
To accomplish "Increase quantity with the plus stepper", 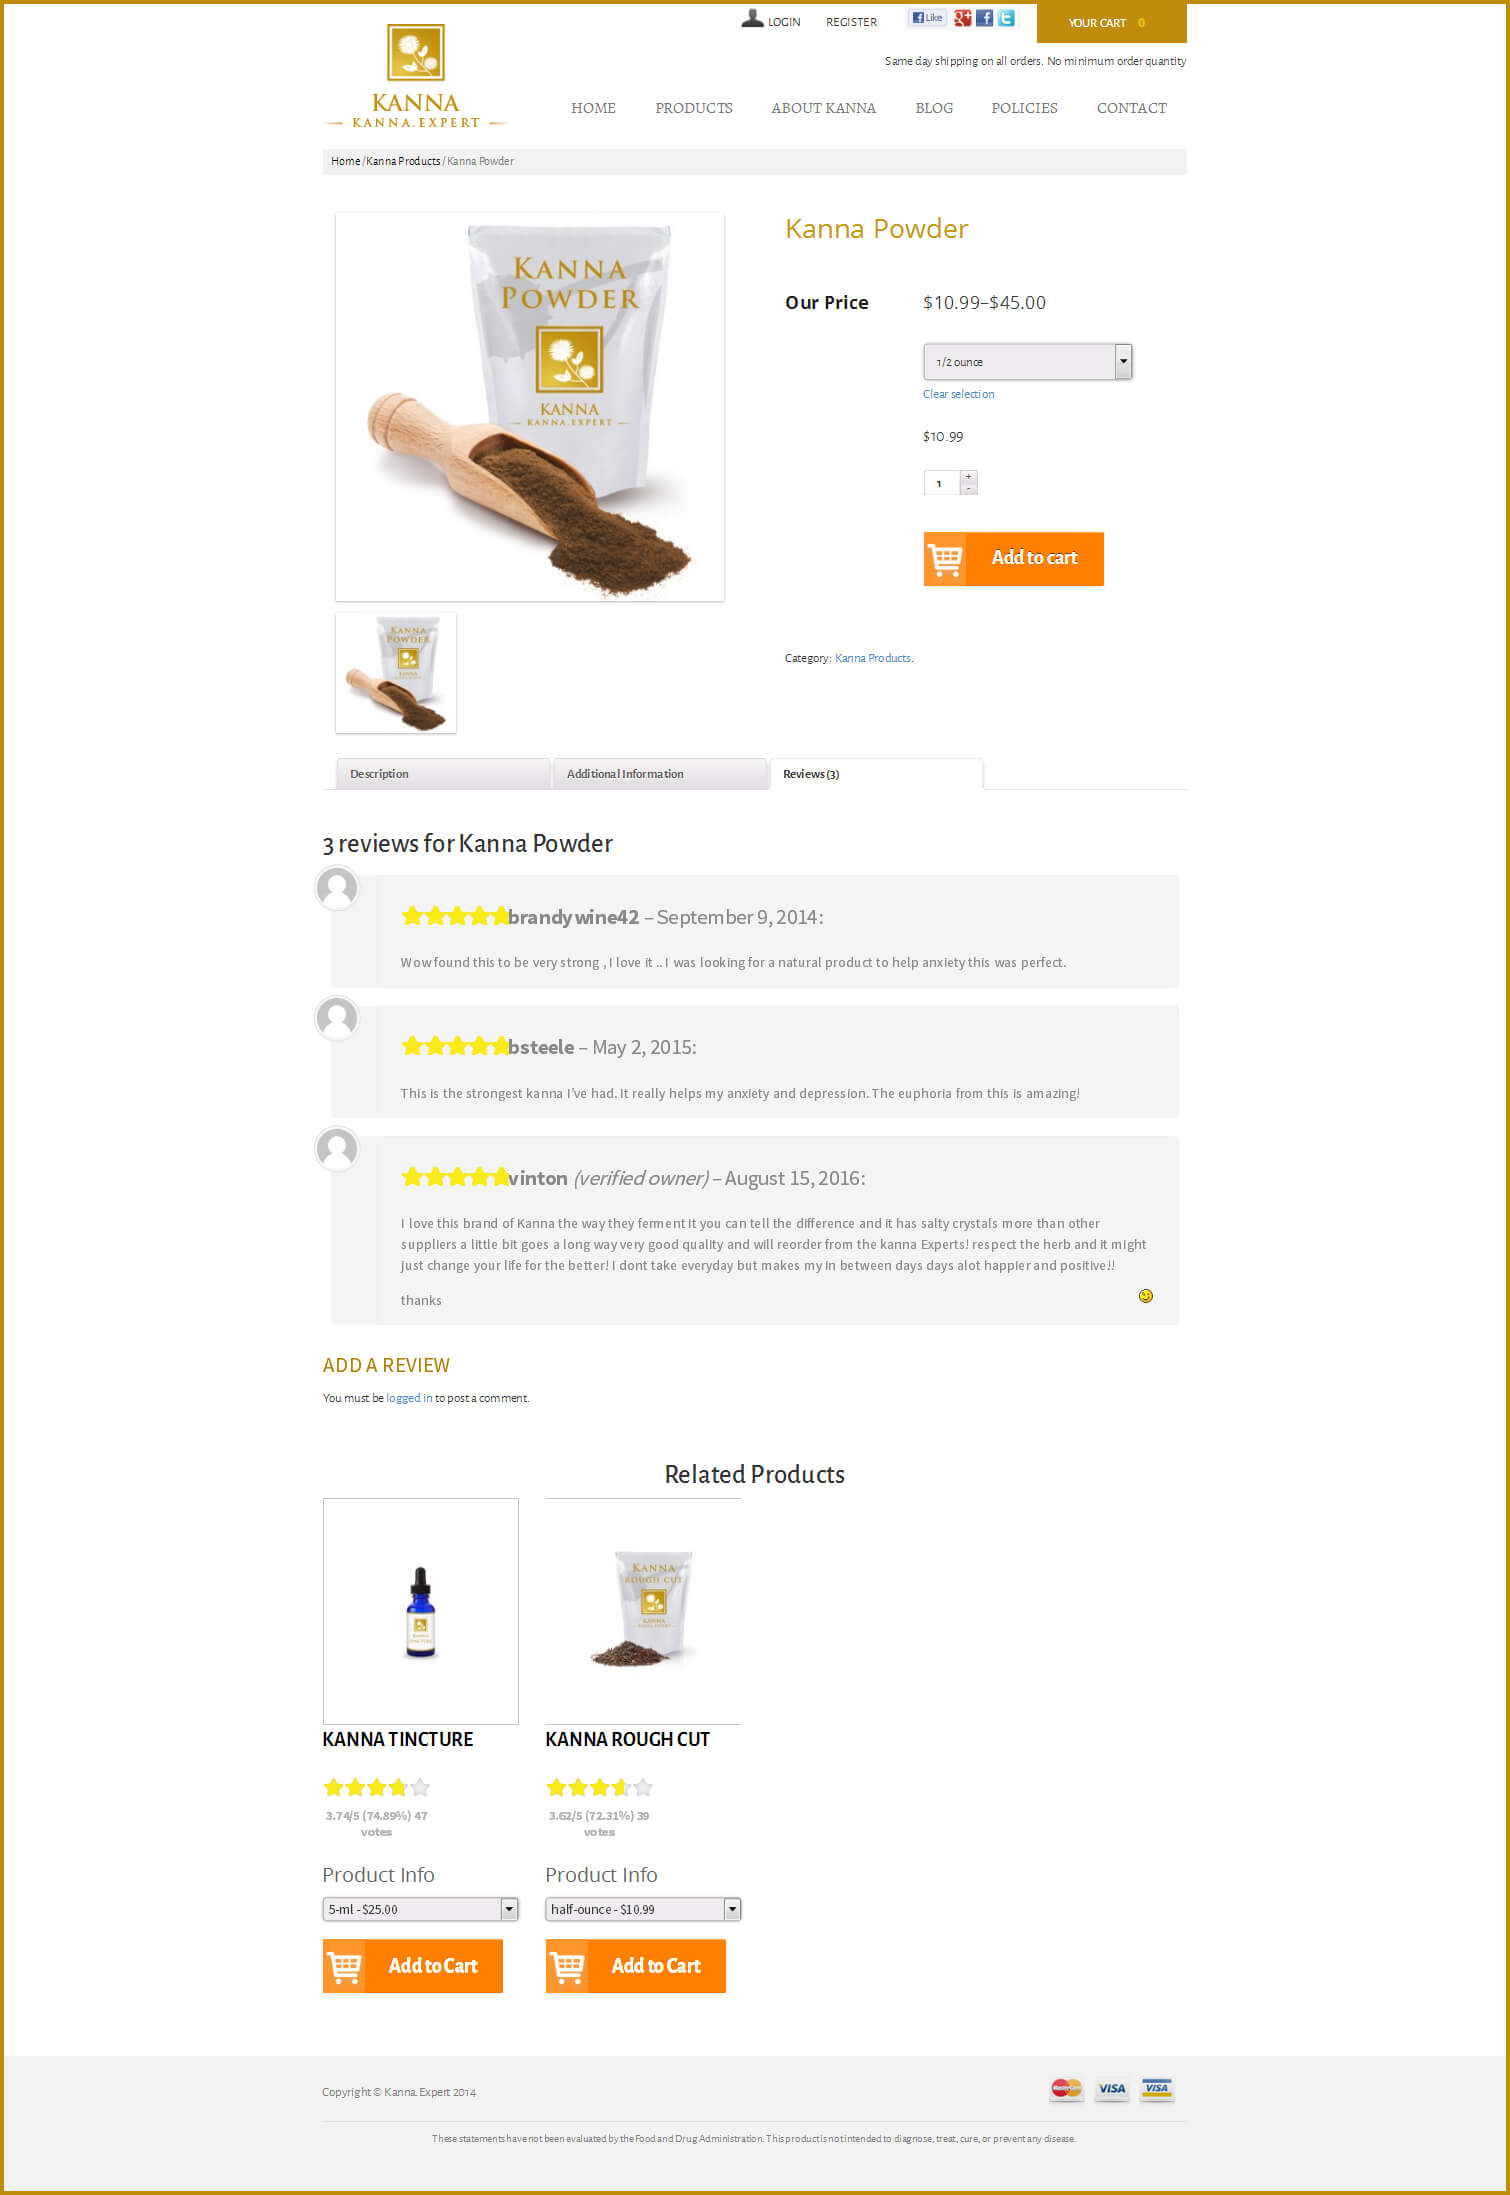I will coord(968,477).
